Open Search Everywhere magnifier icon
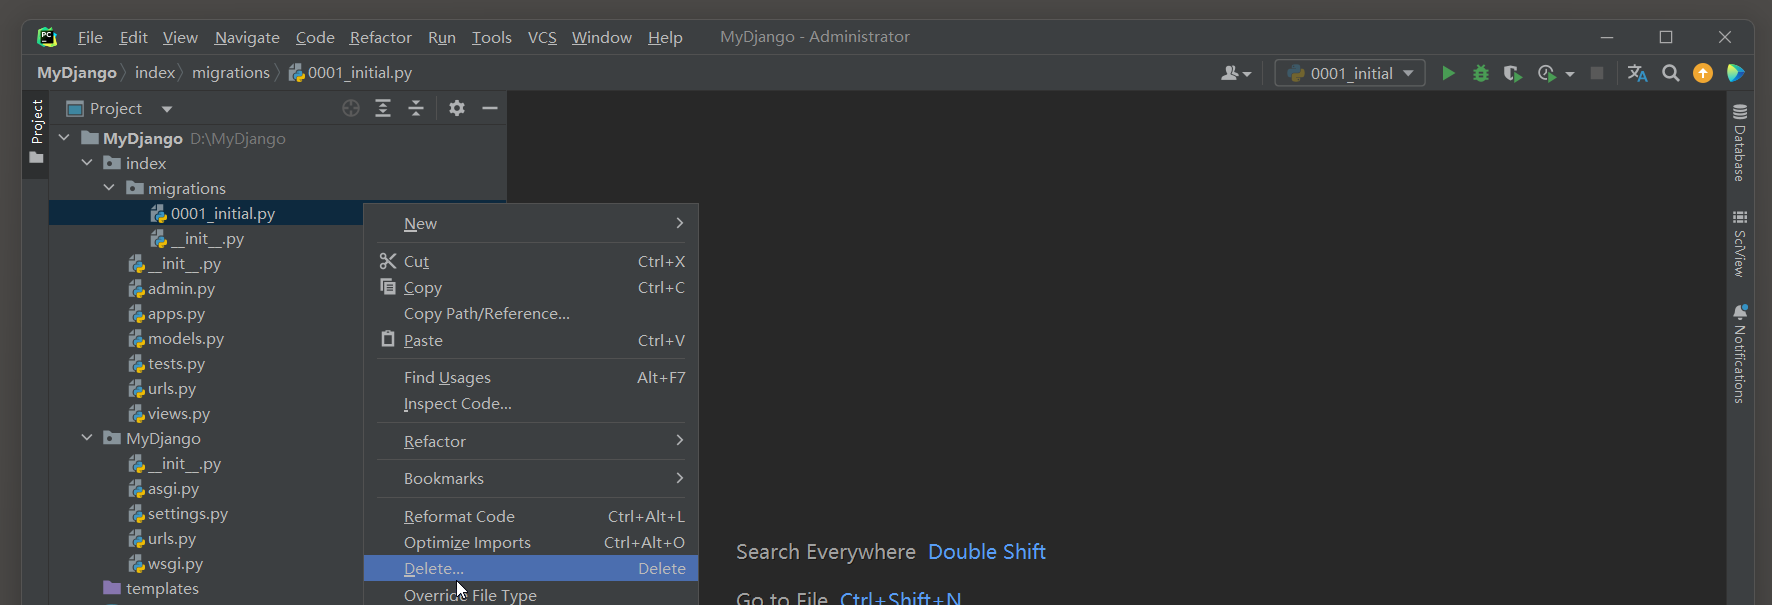 pos(1671,73)
